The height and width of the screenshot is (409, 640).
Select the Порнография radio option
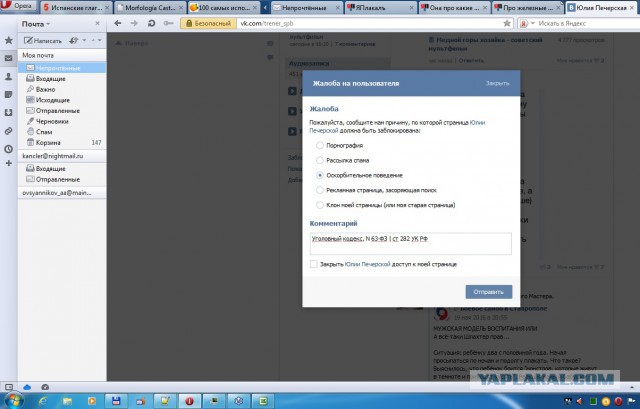pos(320,145)
